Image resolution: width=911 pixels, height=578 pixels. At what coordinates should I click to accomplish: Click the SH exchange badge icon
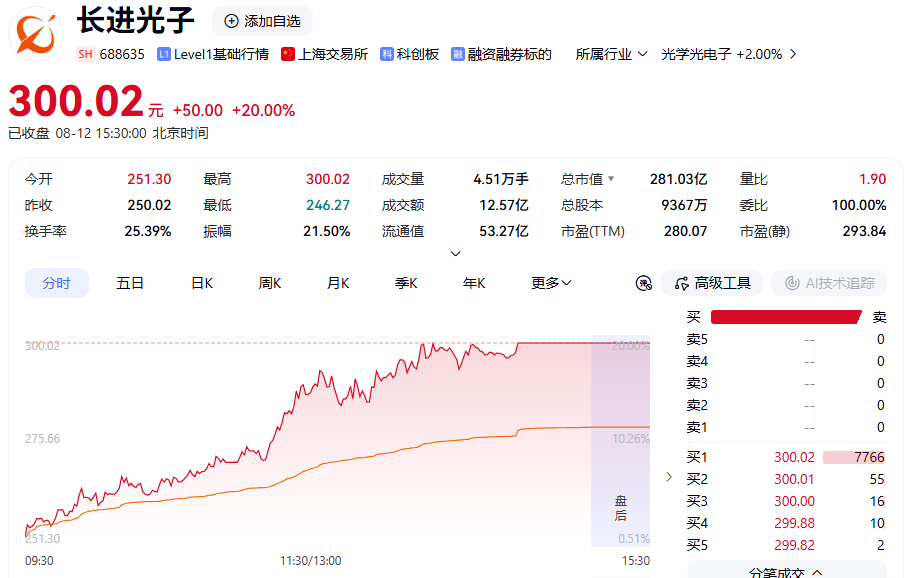[85, 54]
